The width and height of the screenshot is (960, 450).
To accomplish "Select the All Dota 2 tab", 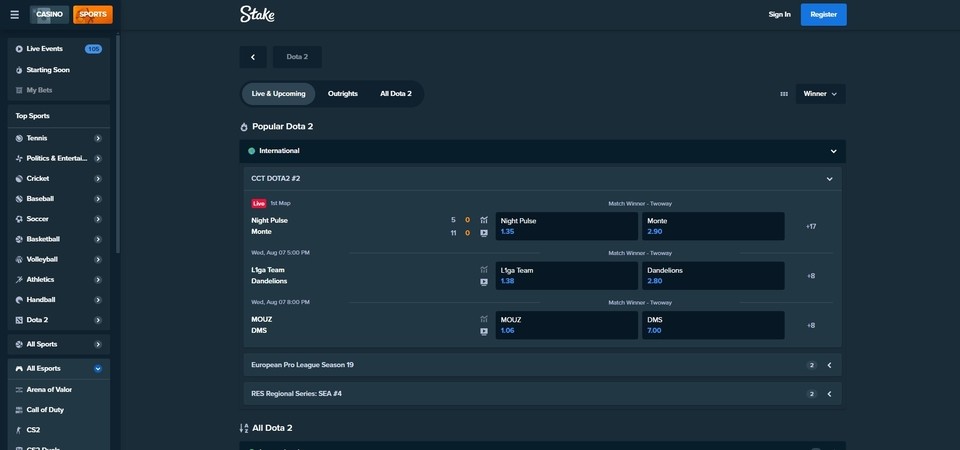I will pos(396,94).
